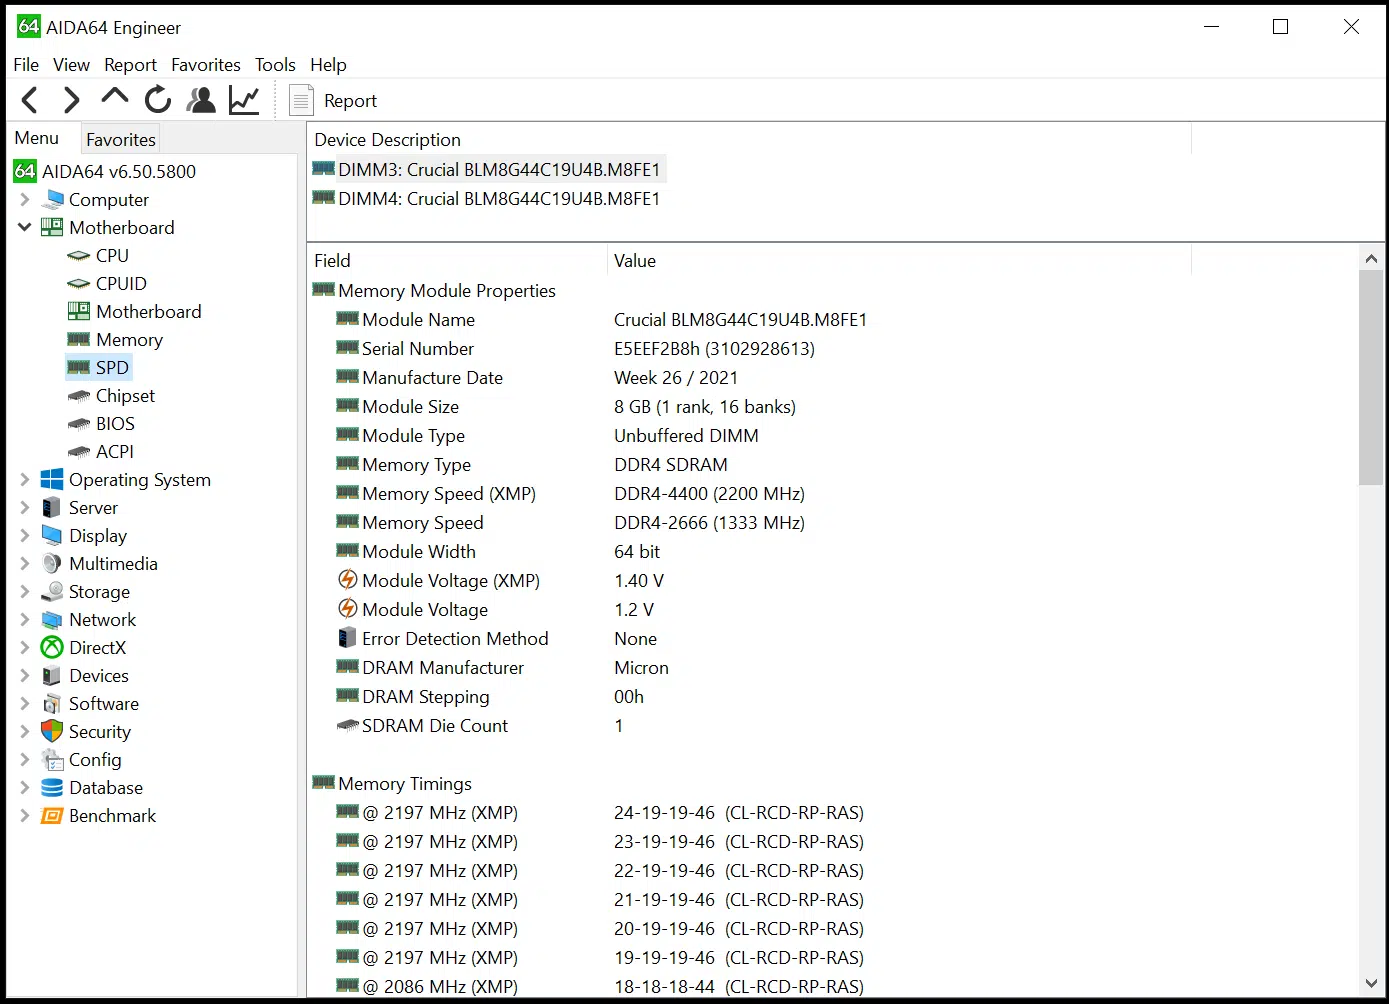1389x1004 pixels.
Task: Select the Motherboard child tree item
Action: click(148, 312)
